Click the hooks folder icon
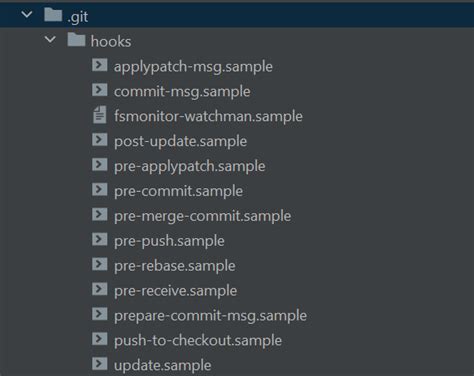 76,40
